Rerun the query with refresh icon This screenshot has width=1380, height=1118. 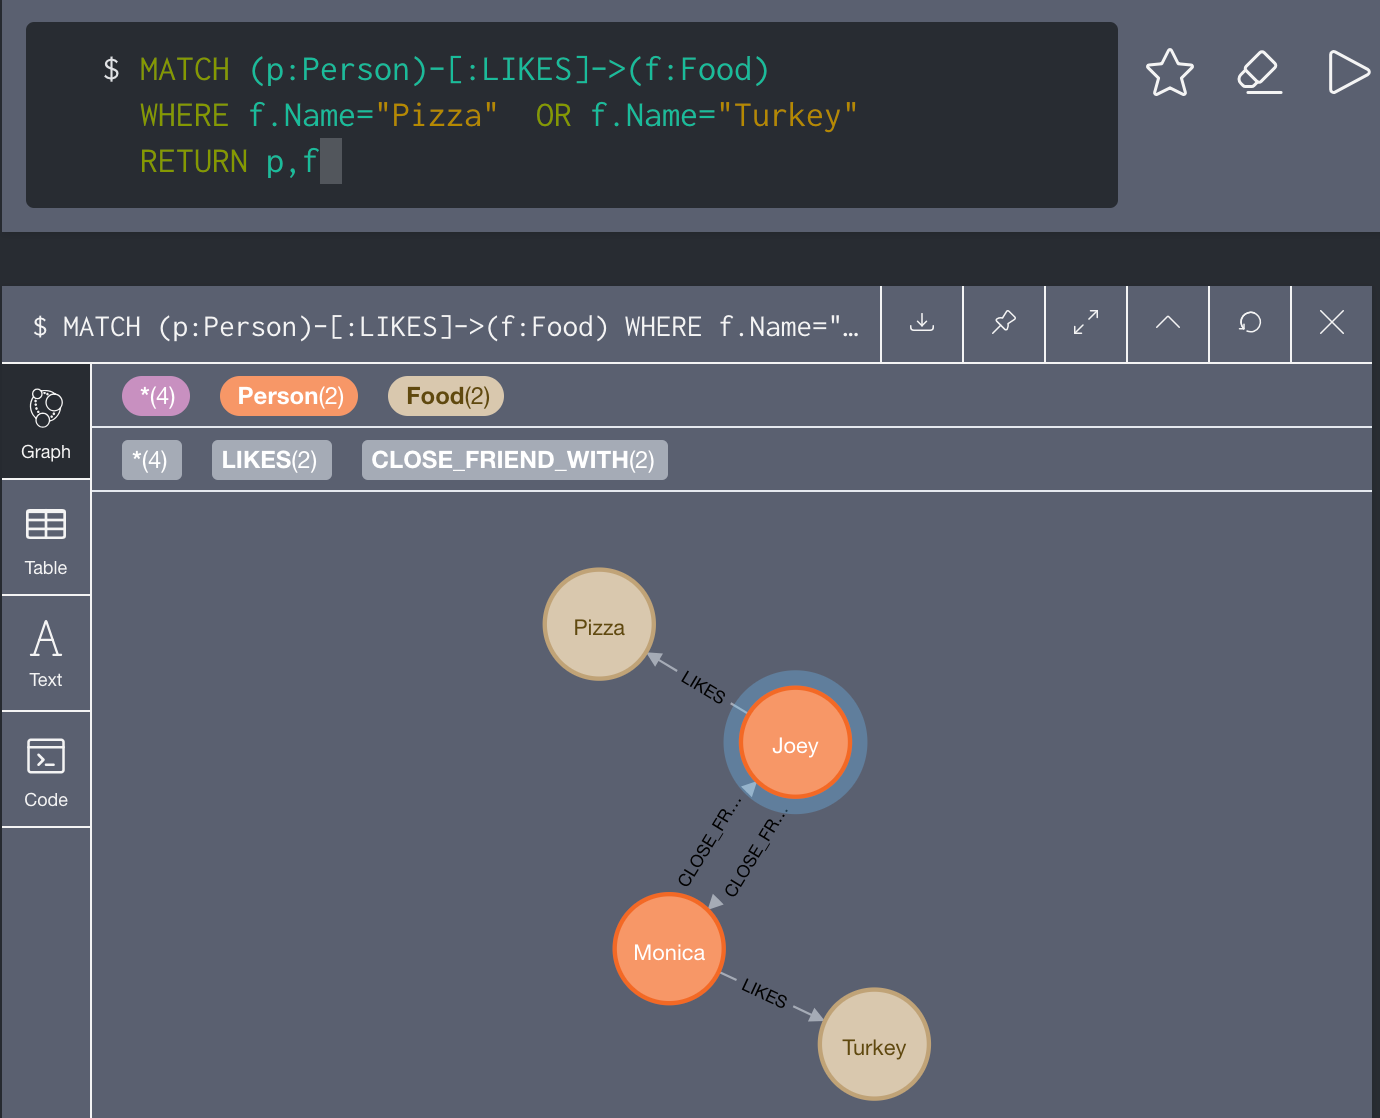pyautogui.click(x=1250, y=323)
